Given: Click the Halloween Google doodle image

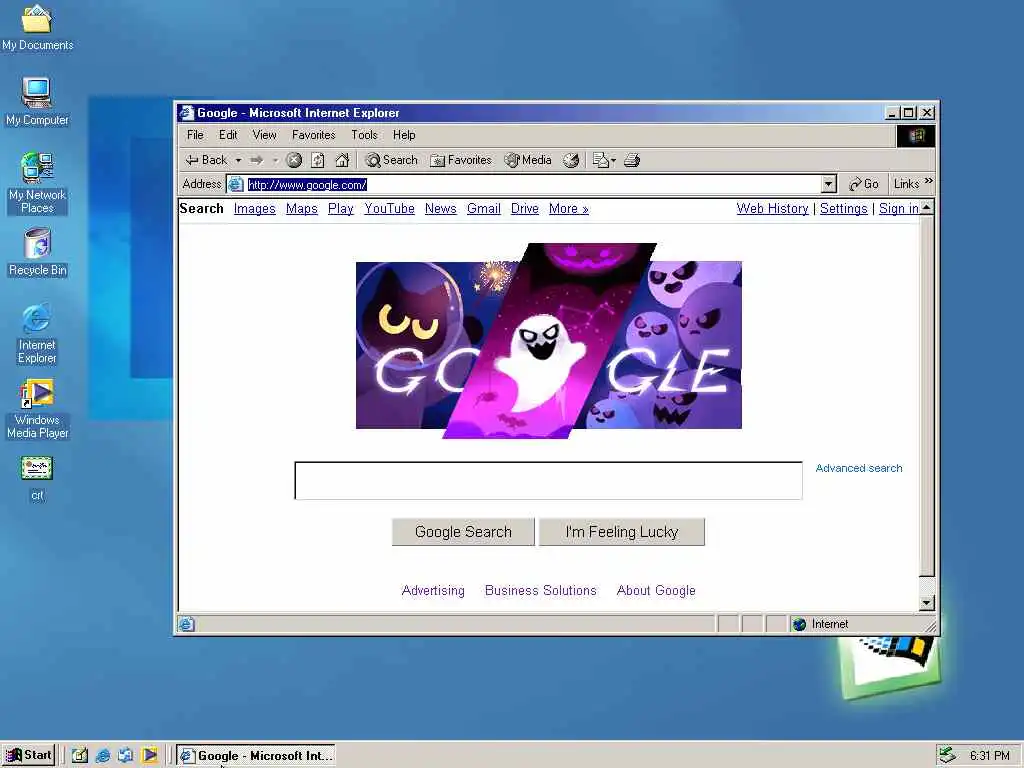Looking at the screenshot, I should tap(549, 340).
